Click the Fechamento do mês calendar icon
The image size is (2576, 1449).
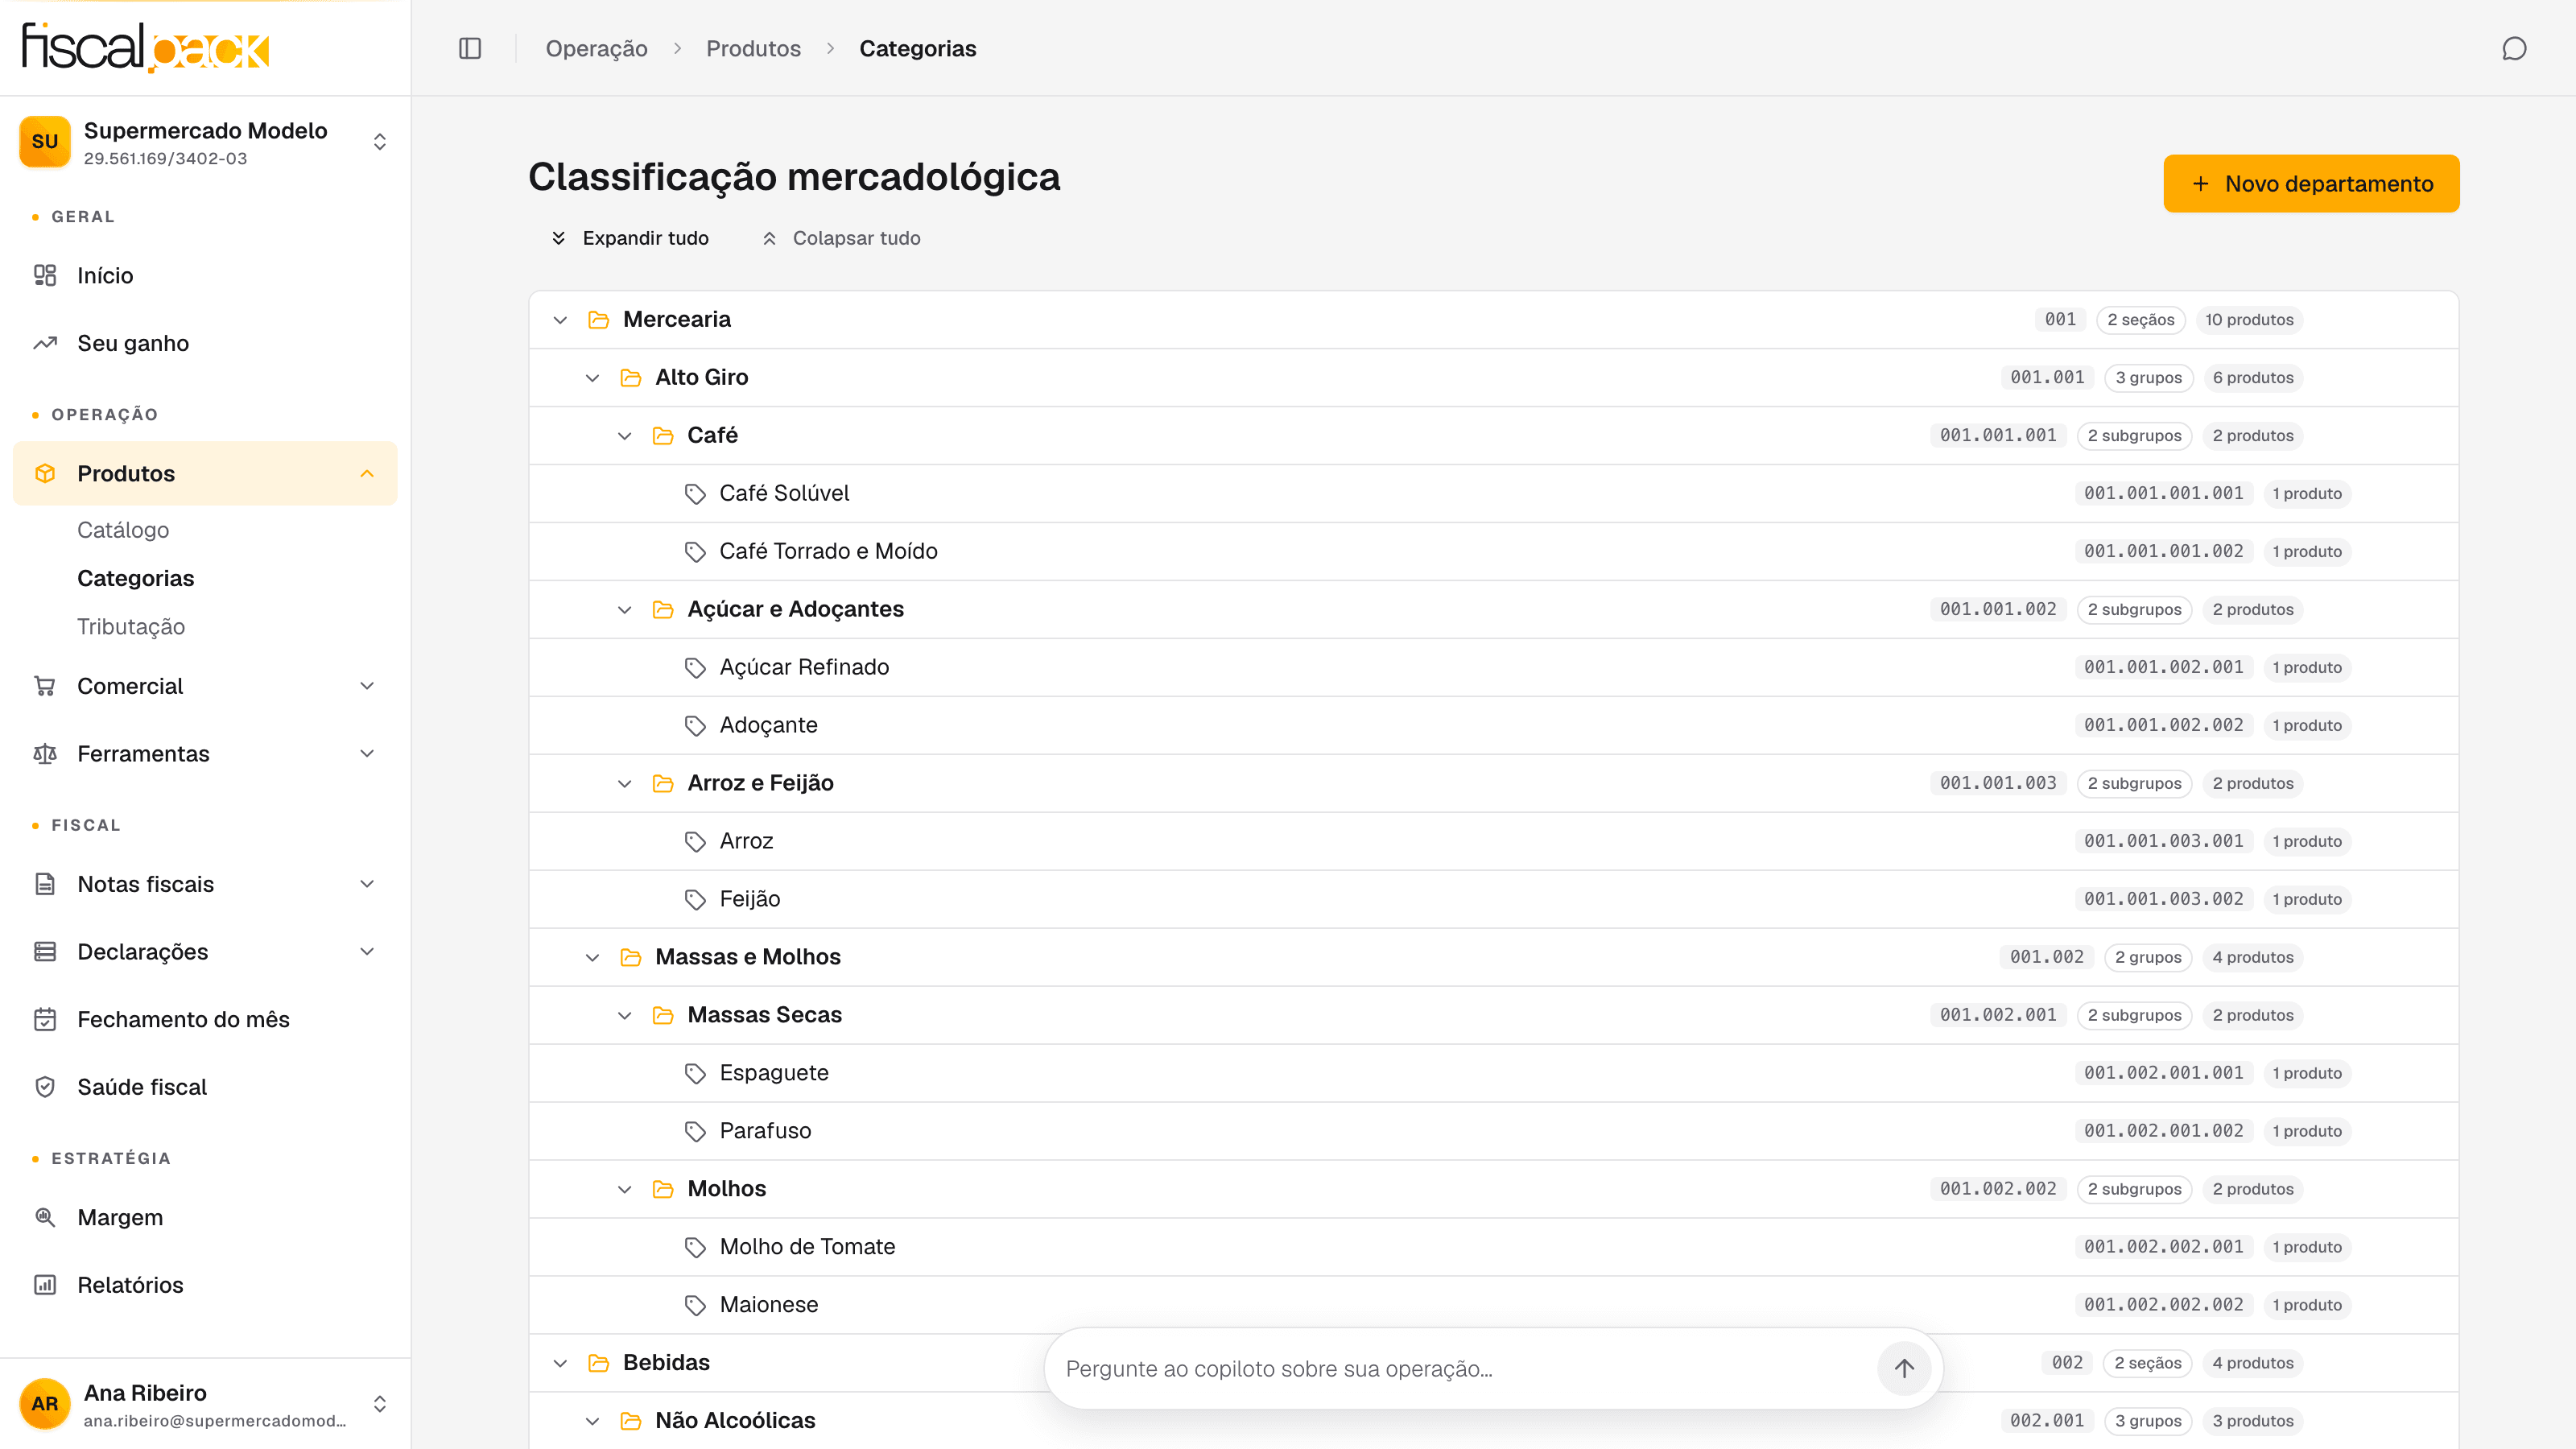click(45, 1019)
